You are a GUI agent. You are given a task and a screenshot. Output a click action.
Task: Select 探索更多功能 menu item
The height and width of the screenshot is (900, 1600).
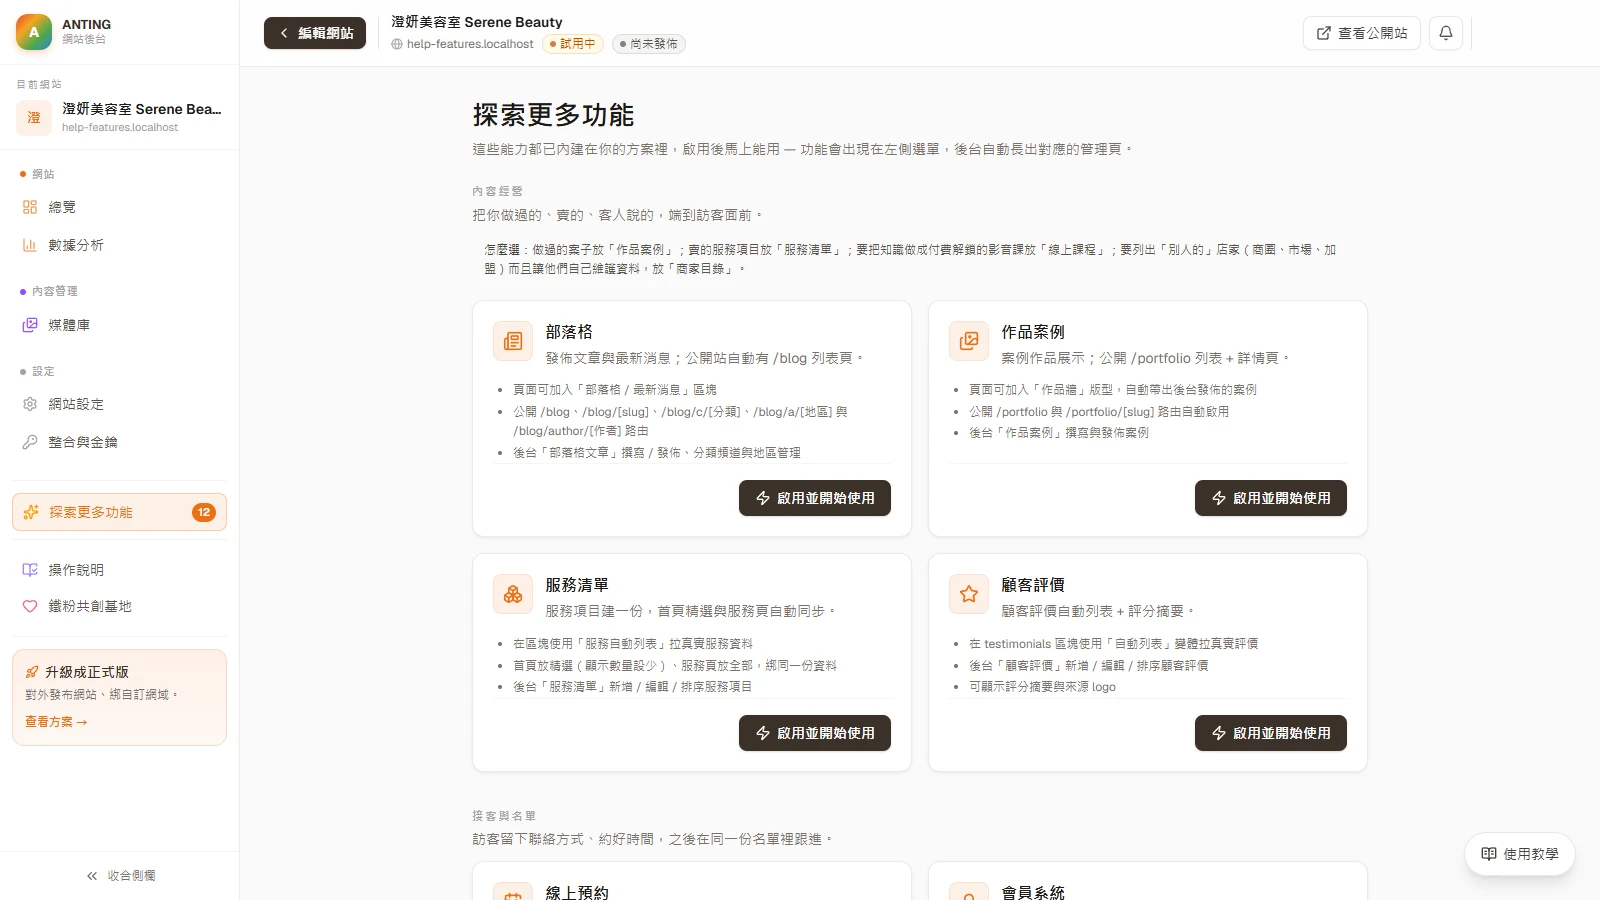[x=119, y=512]
